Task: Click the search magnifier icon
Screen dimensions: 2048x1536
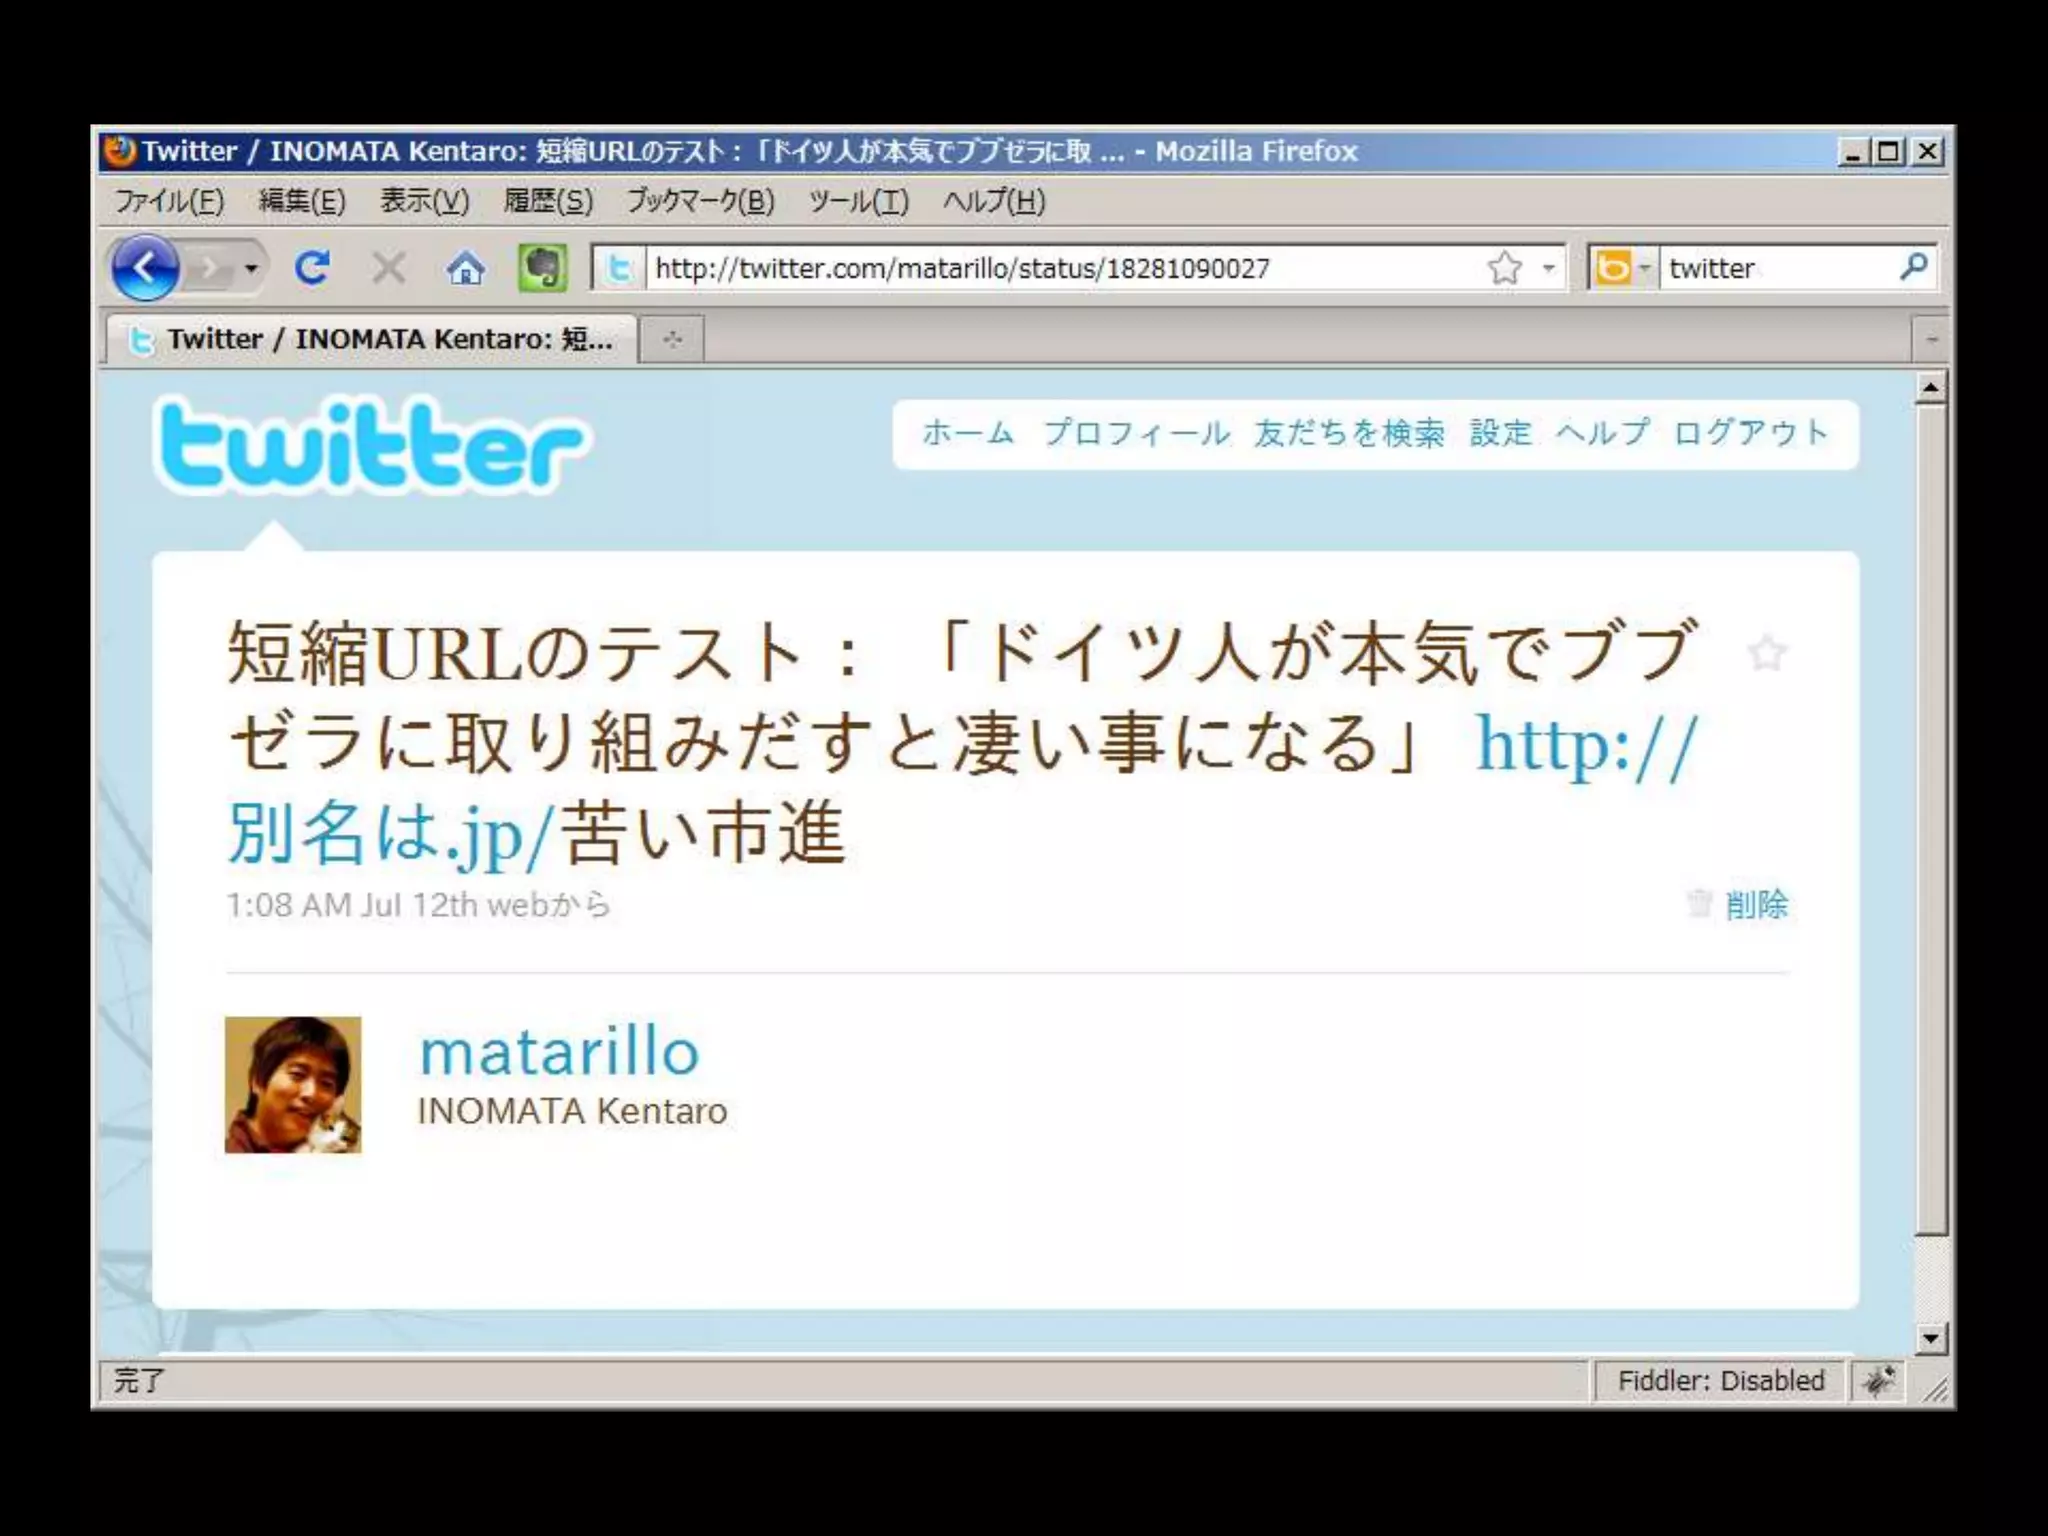Action: click(x=1913, y=267)
